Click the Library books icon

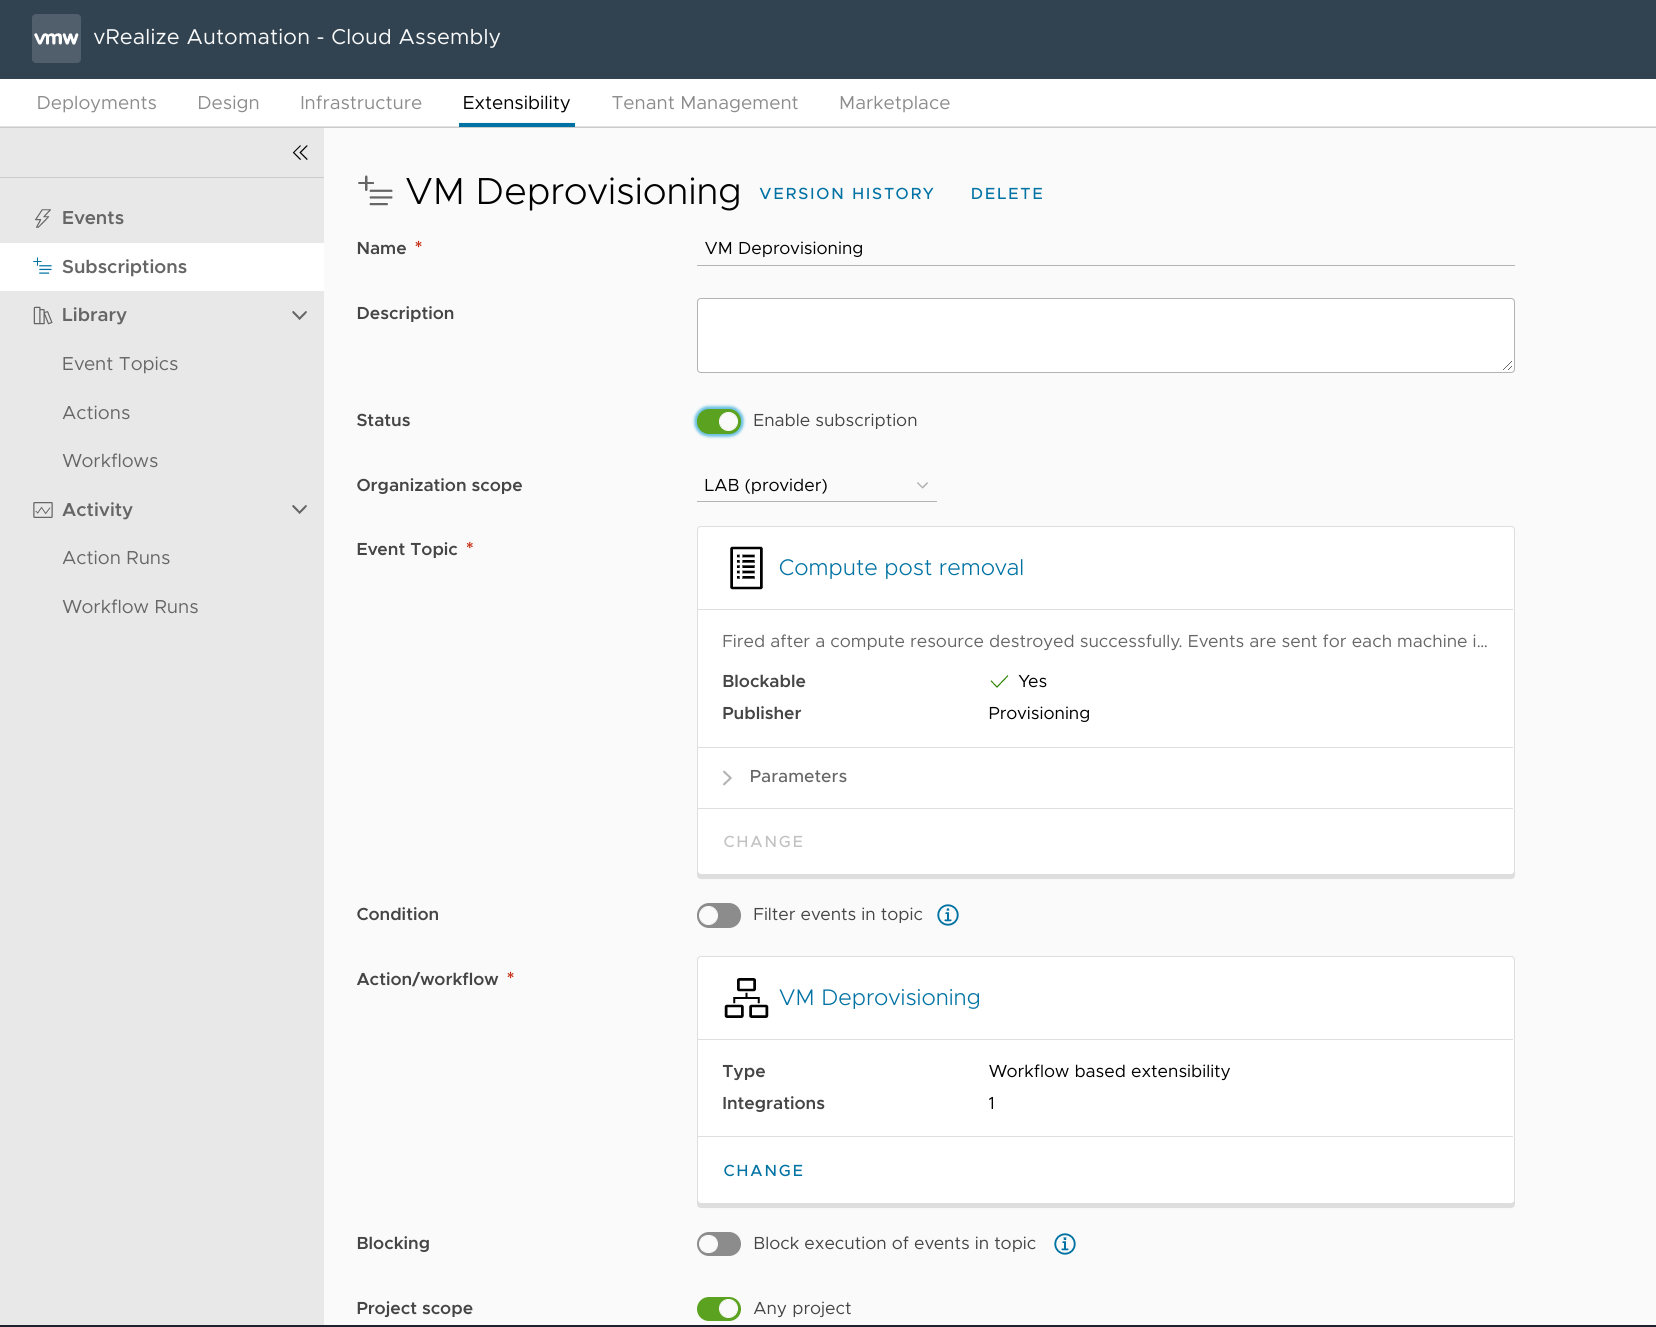coord(42,315)
